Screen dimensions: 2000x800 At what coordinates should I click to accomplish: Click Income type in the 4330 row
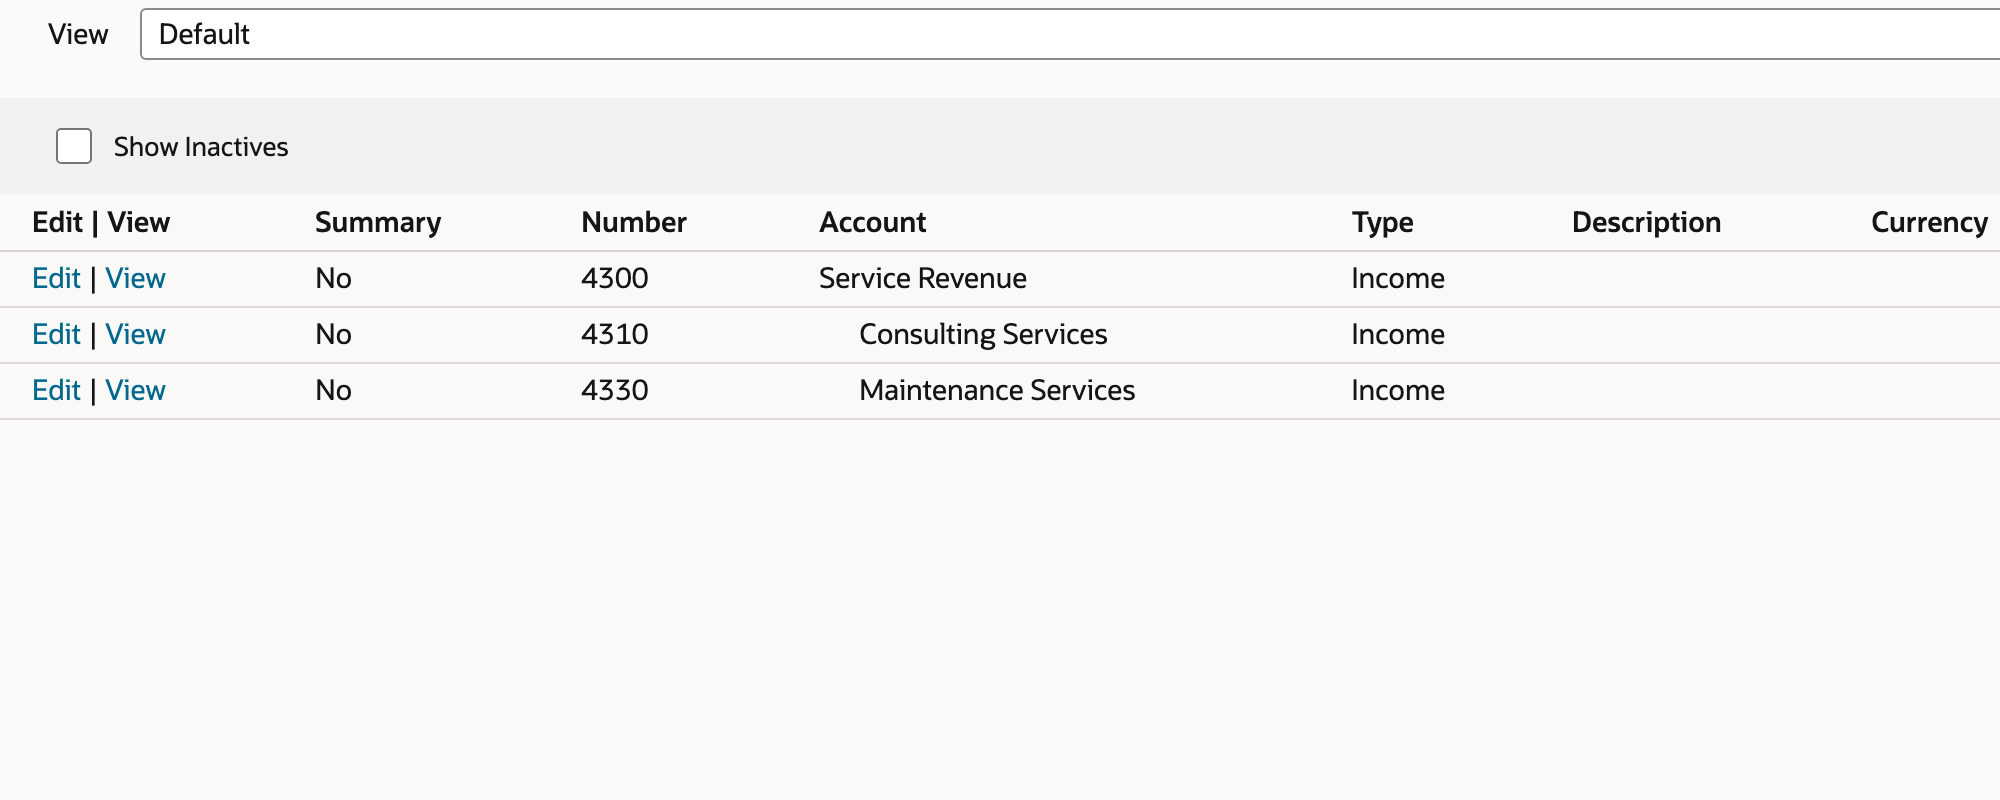pyautogui.click(x=1398, y=390)
